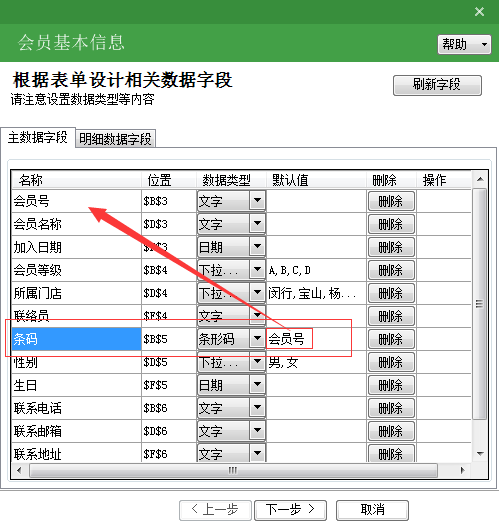The height and width of the screenshot is (530, 499).
Task: Open data type dropdown for 生日 row
Action: [x=257, y=385]
